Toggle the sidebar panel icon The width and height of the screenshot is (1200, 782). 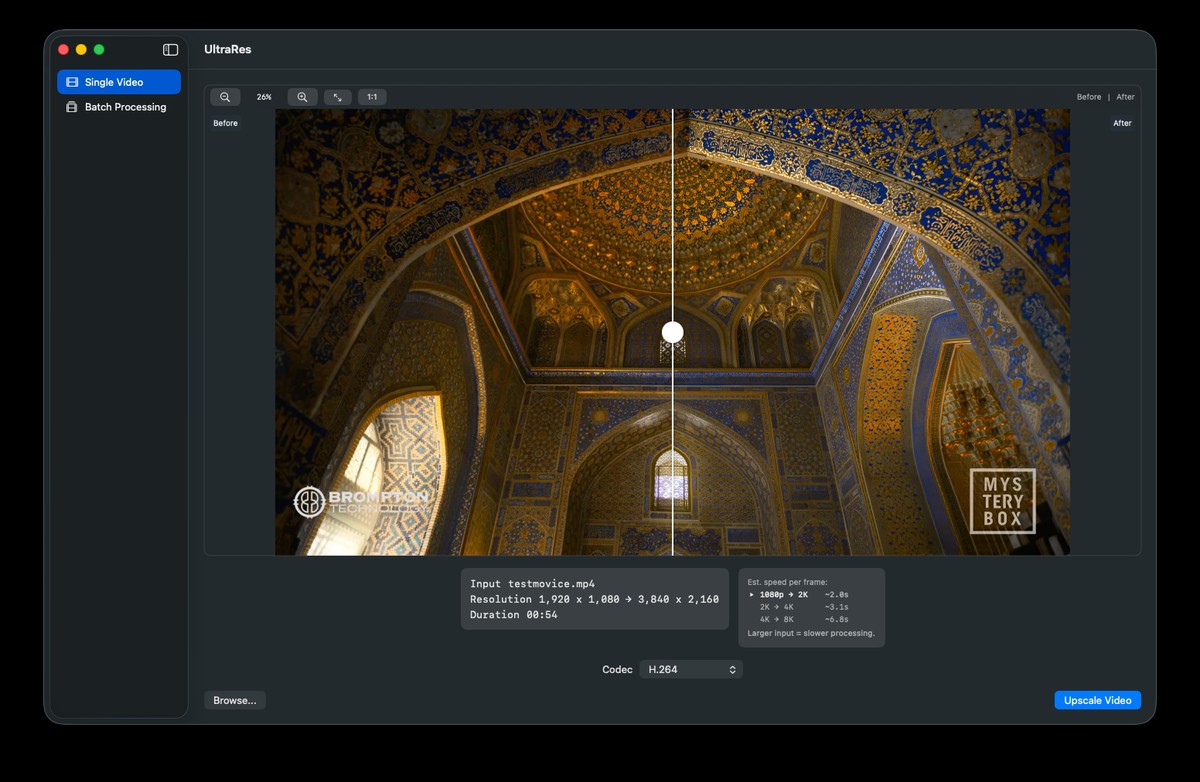tap(170, 49)
